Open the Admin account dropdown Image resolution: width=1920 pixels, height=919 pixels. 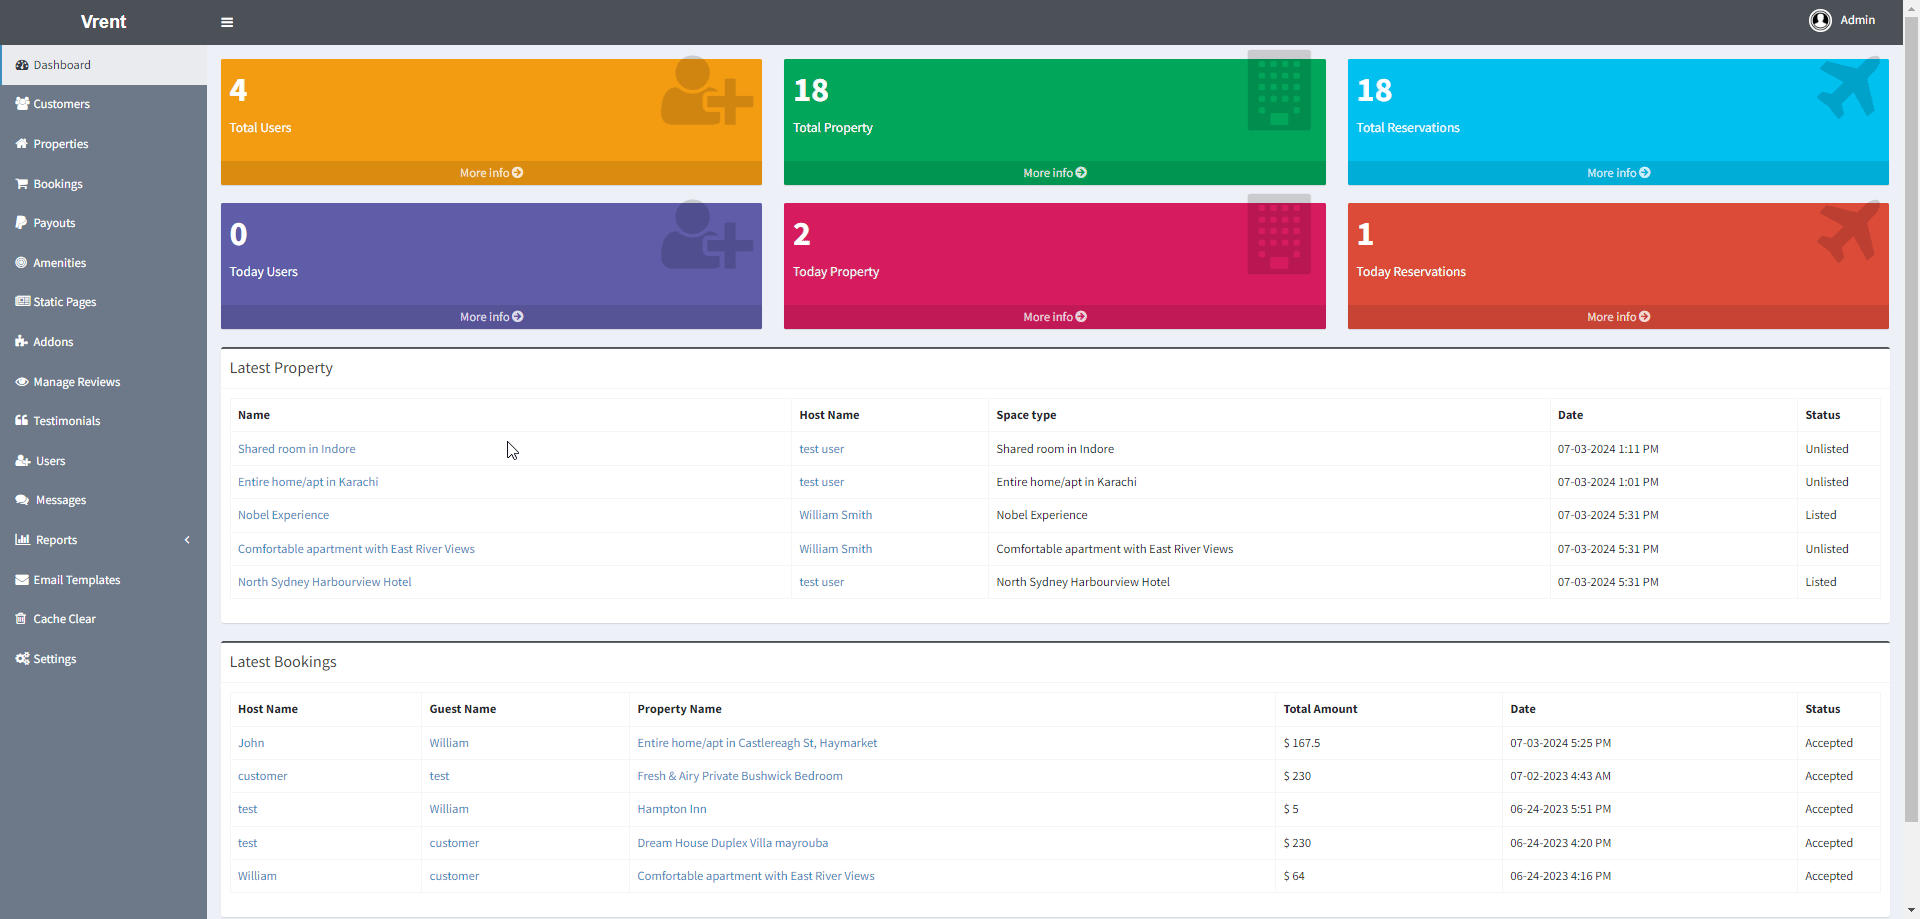1857,20
